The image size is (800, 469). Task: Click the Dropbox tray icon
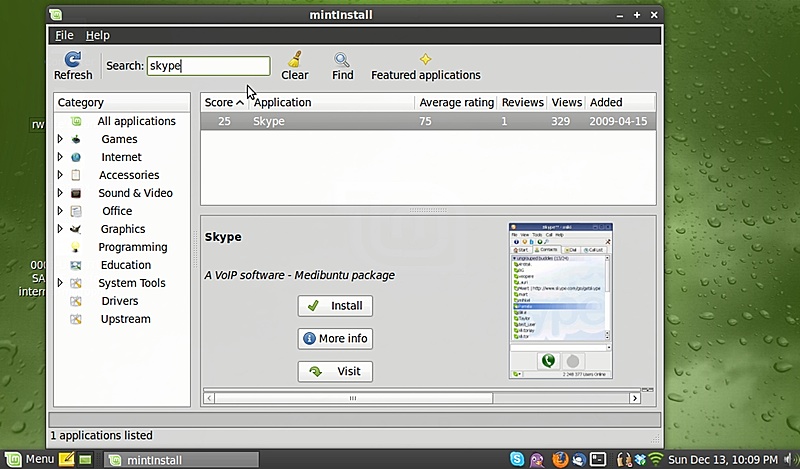pyautogui.click(x=640, y=459)
